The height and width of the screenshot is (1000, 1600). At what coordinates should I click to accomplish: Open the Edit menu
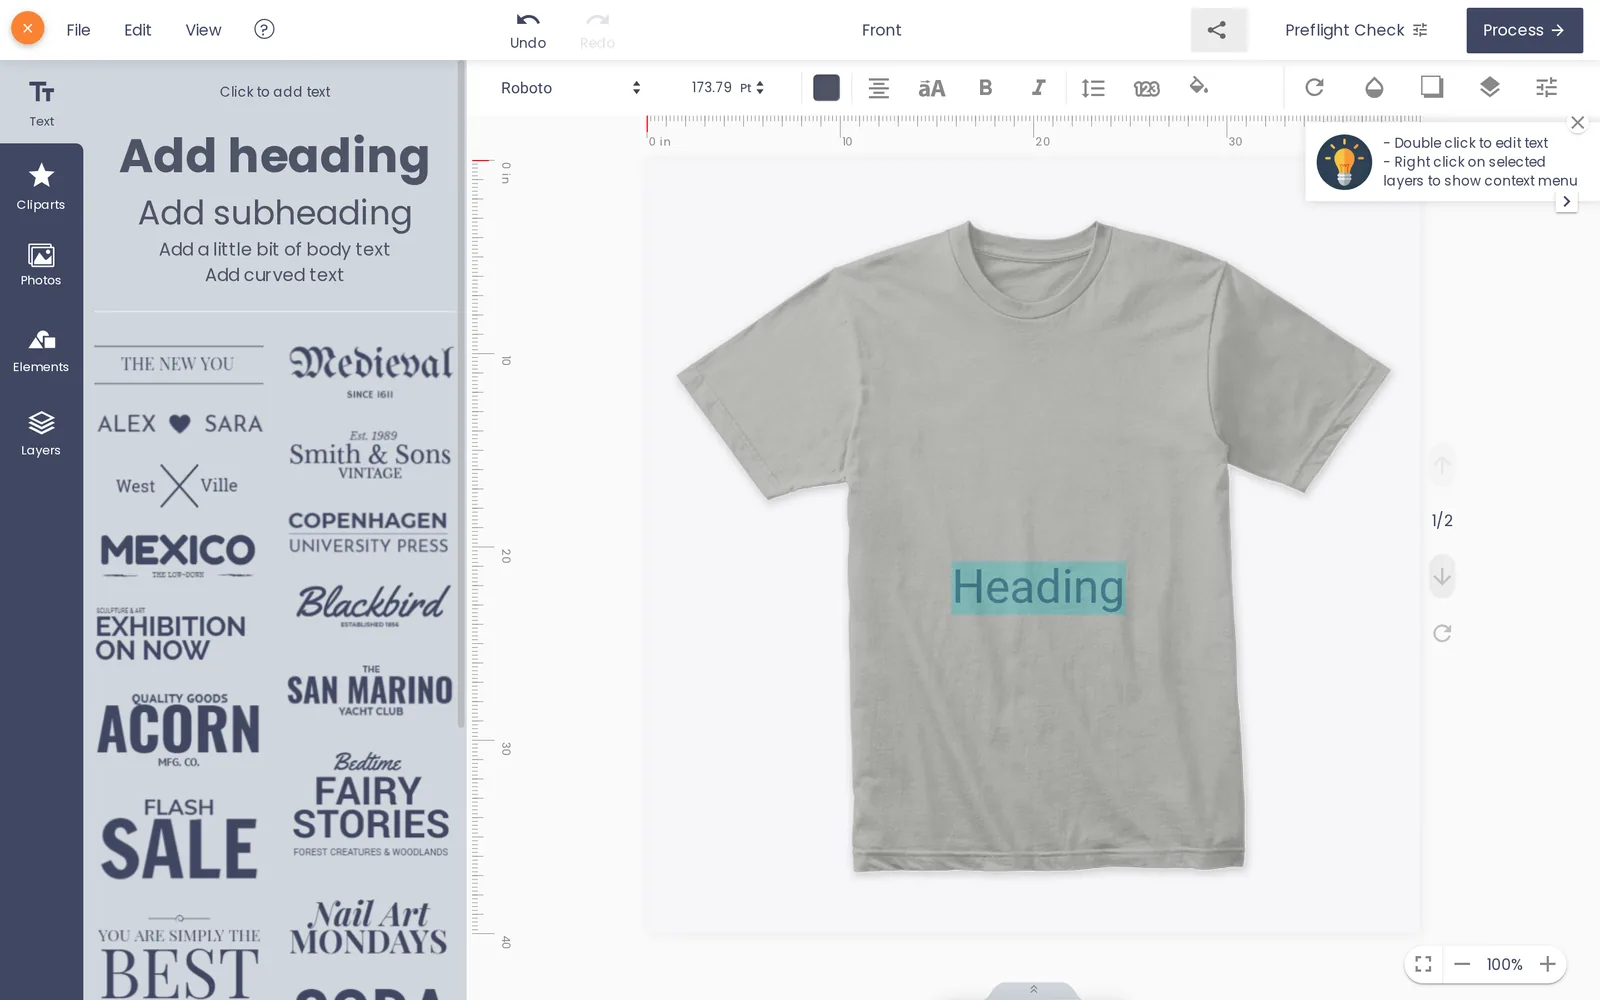coord(137,30)
